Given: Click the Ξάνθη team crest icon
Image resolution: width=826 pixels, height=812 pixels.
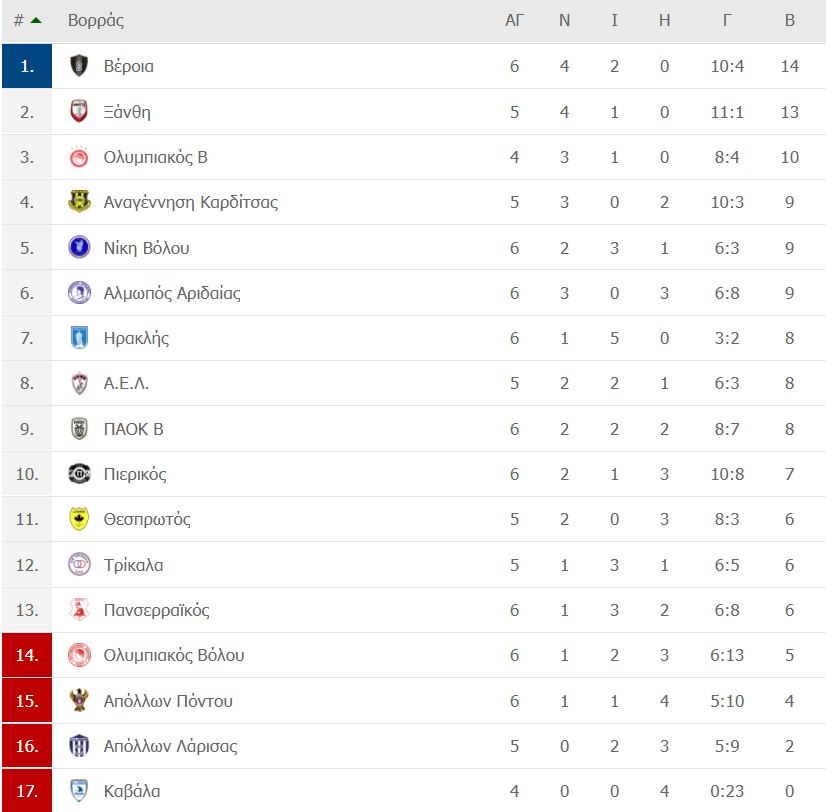Looking at the screenshot, I should pos(79,111).
